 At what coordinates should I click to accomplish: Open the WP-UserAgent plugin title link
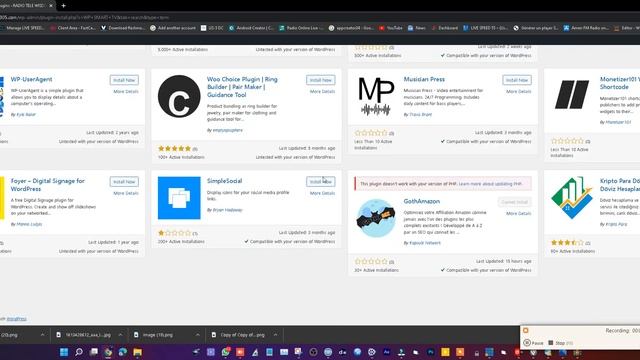click(31, 79)
